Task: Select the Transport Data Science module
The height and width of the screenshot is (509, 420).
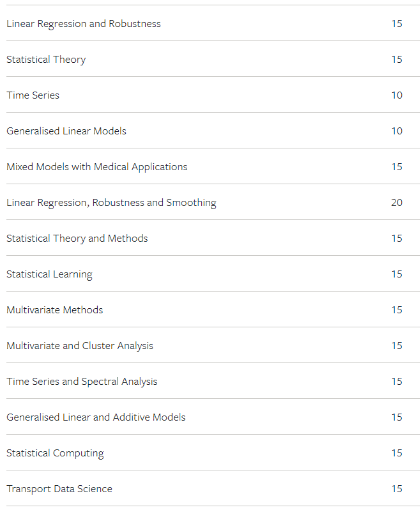Action: [x=59, y=489]
